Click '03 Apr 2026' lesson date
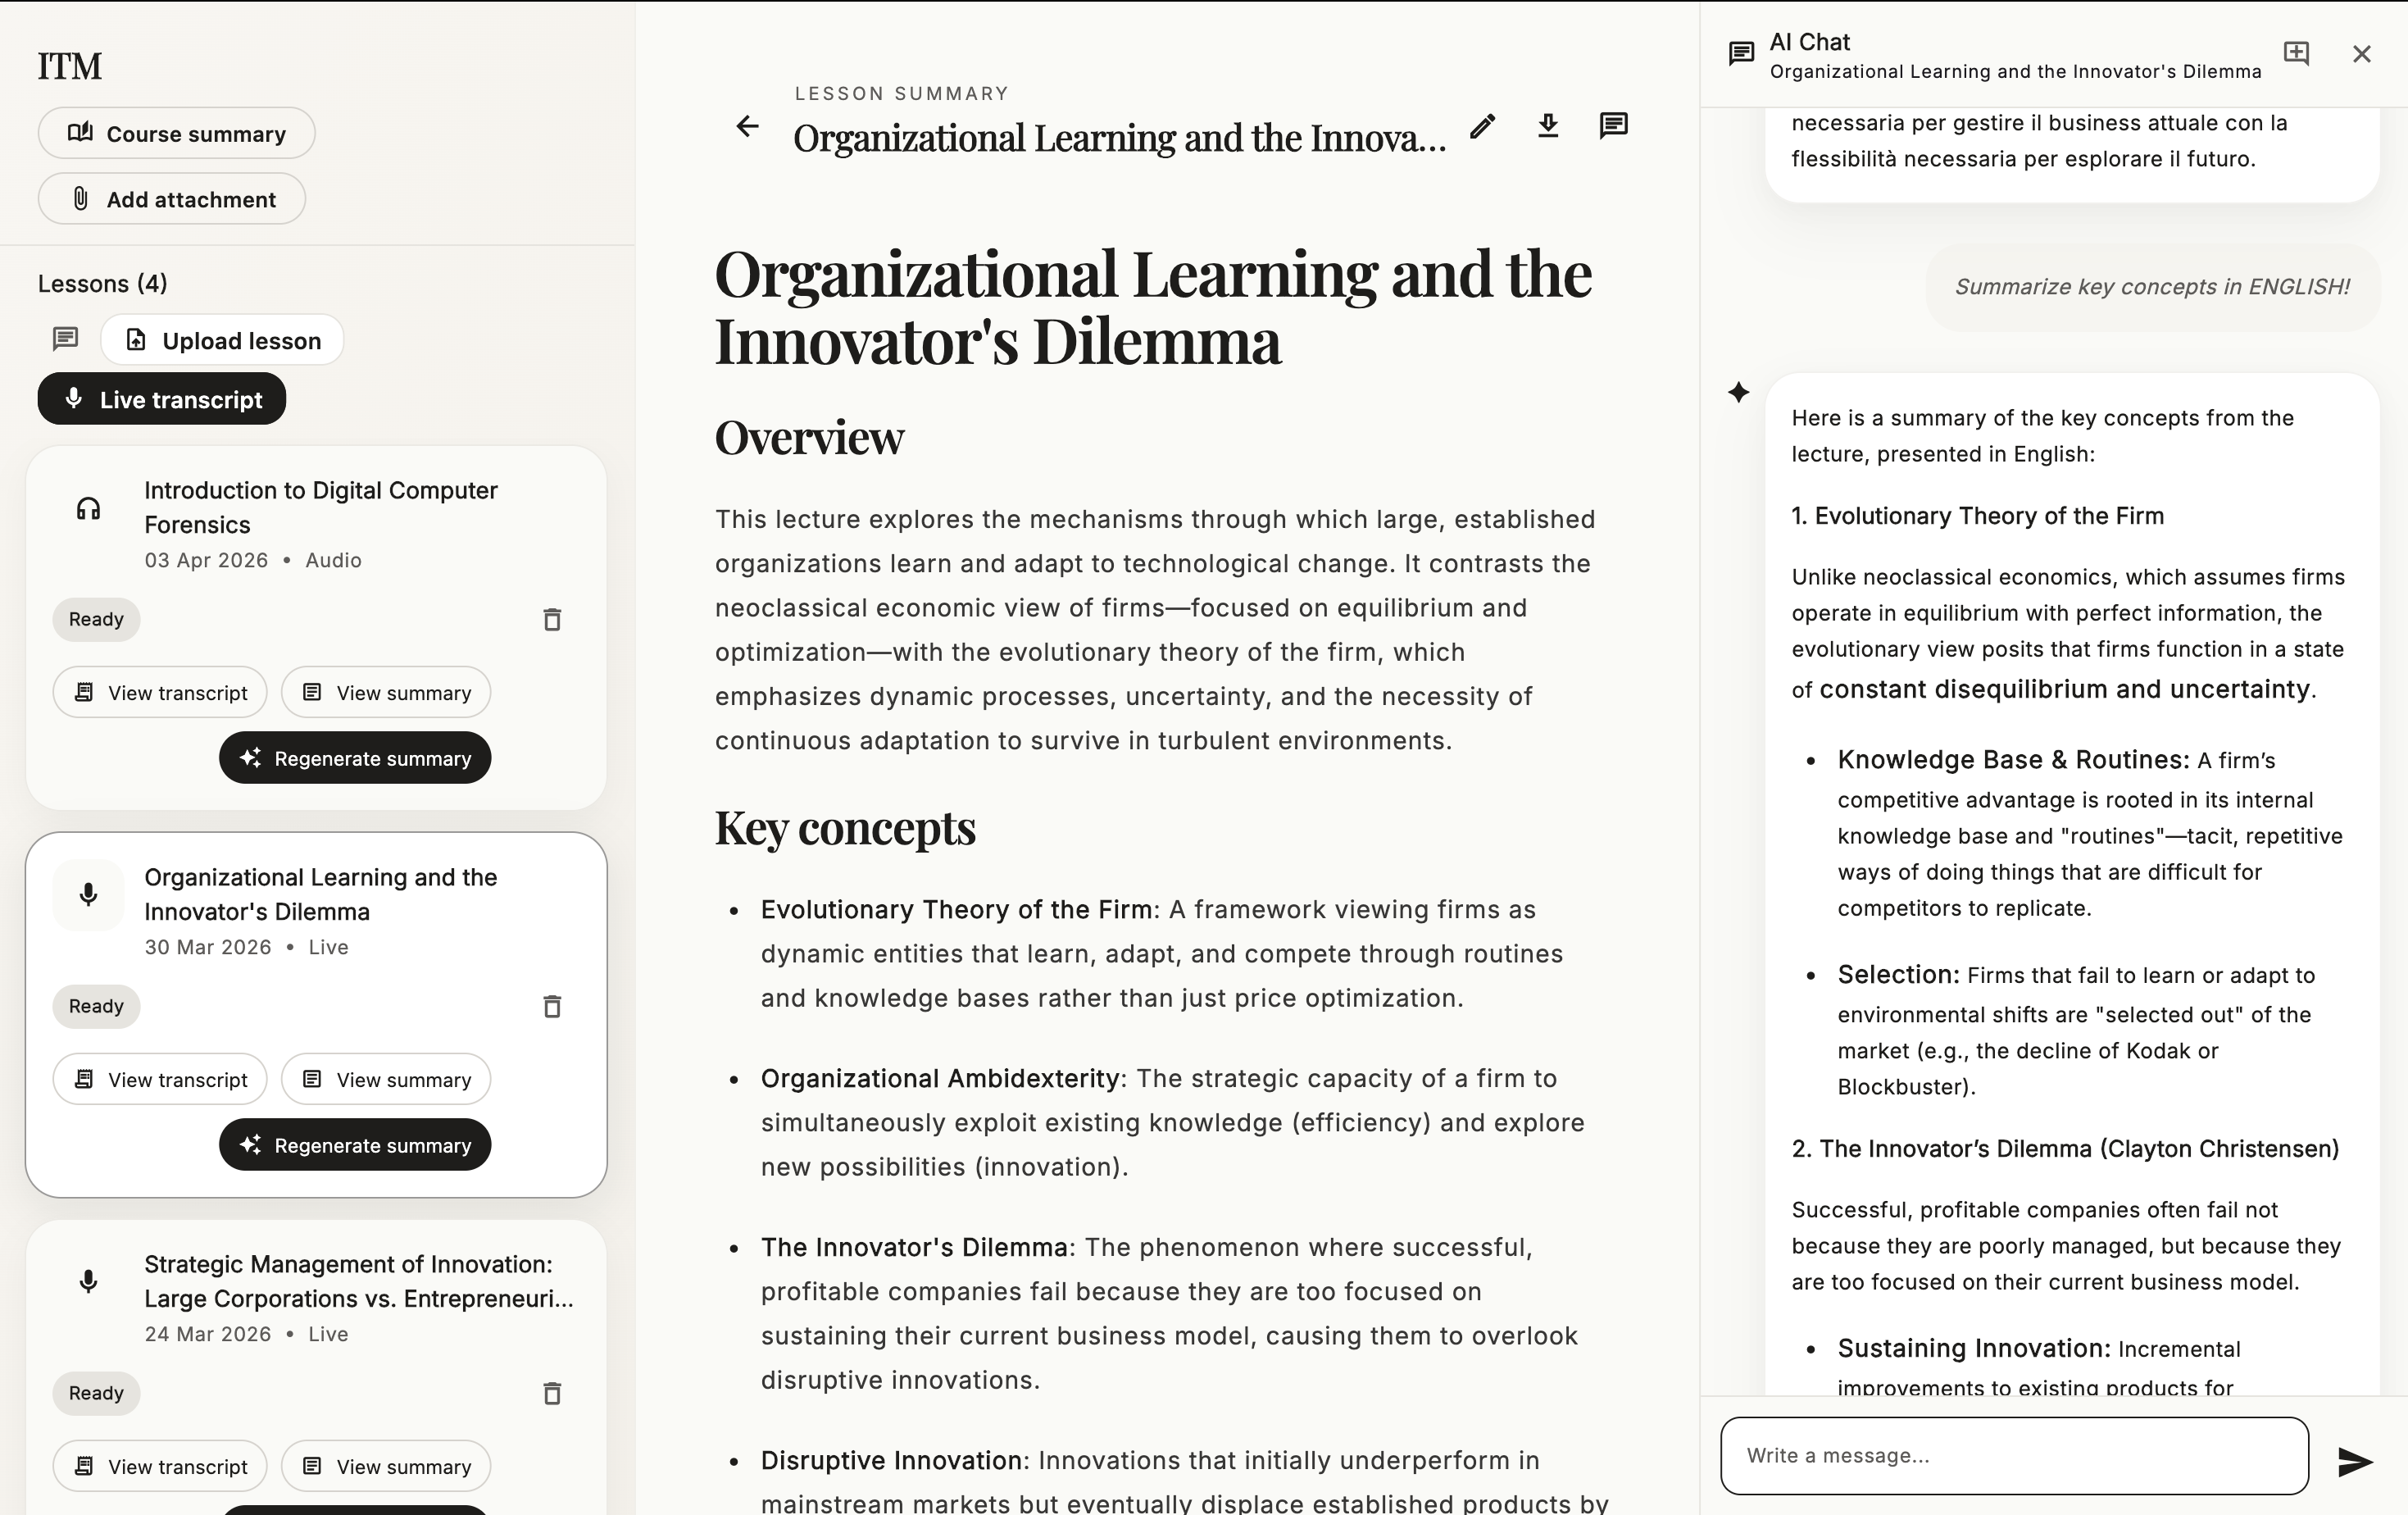 (x=206, y=560)
